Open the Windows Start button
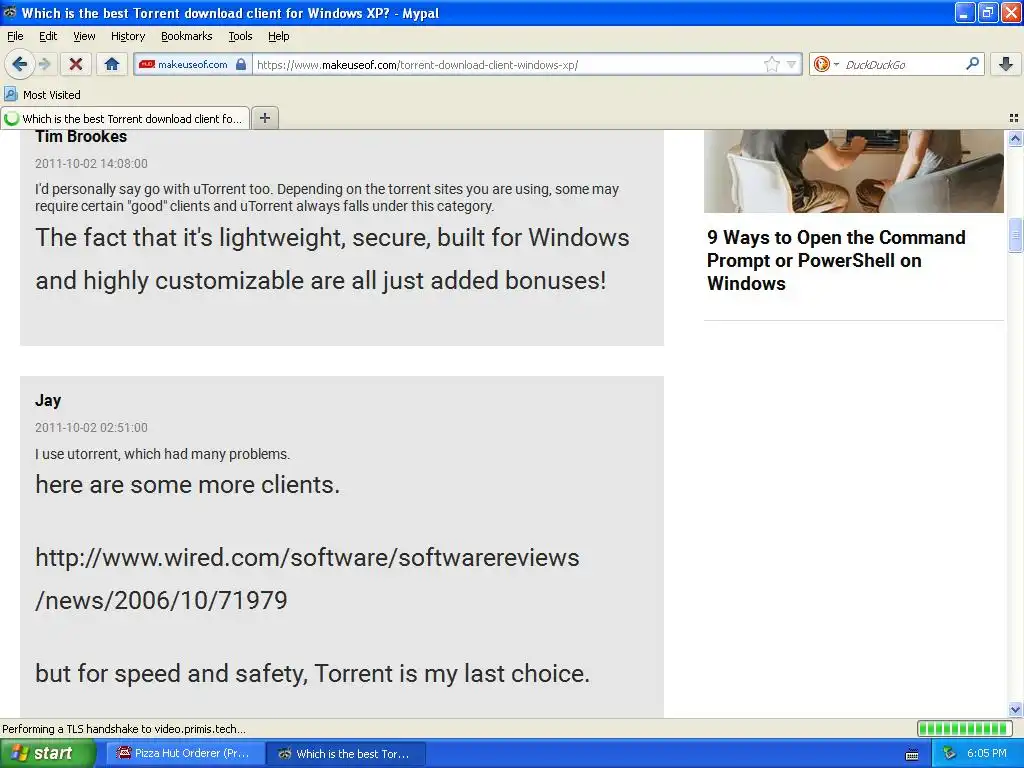This screenshot has width=1024, height=768. point(48,753)
